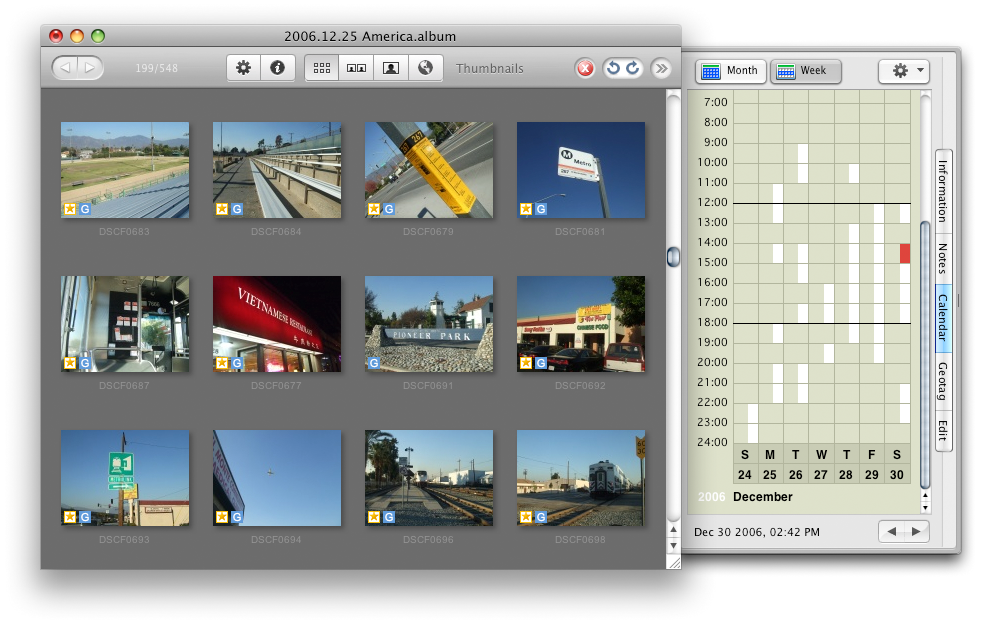Screen dimensions: 1000x620
Task: Click the red X delete button
Action: [x=585, y=68]
